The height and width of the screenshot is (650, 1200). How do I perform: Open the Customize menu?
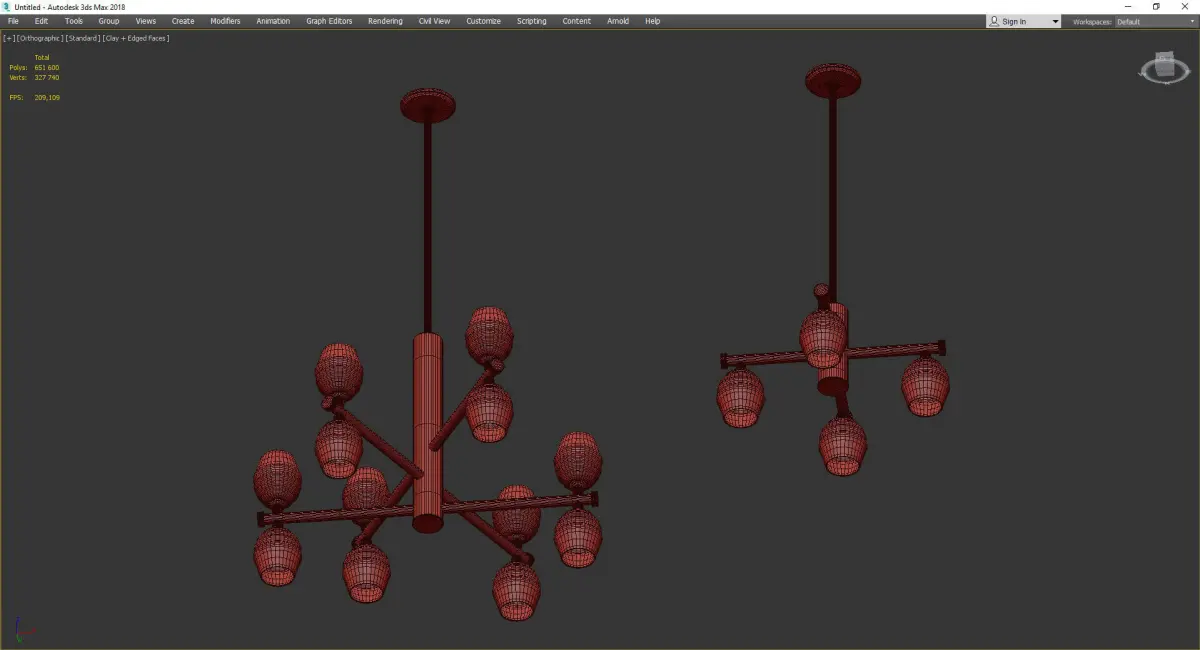click(483, 21)
